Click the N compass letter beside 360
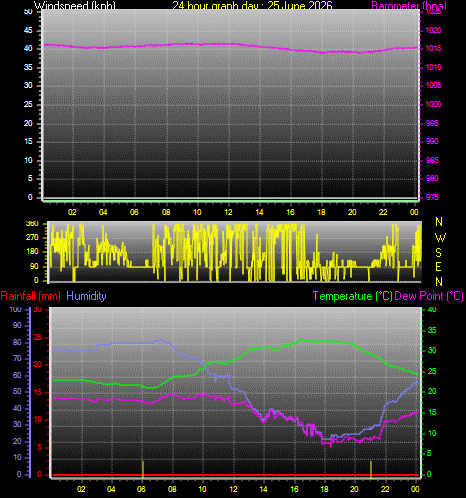Image resolution: width=466 pixels, height=498 pixels. tap(439, 222)
